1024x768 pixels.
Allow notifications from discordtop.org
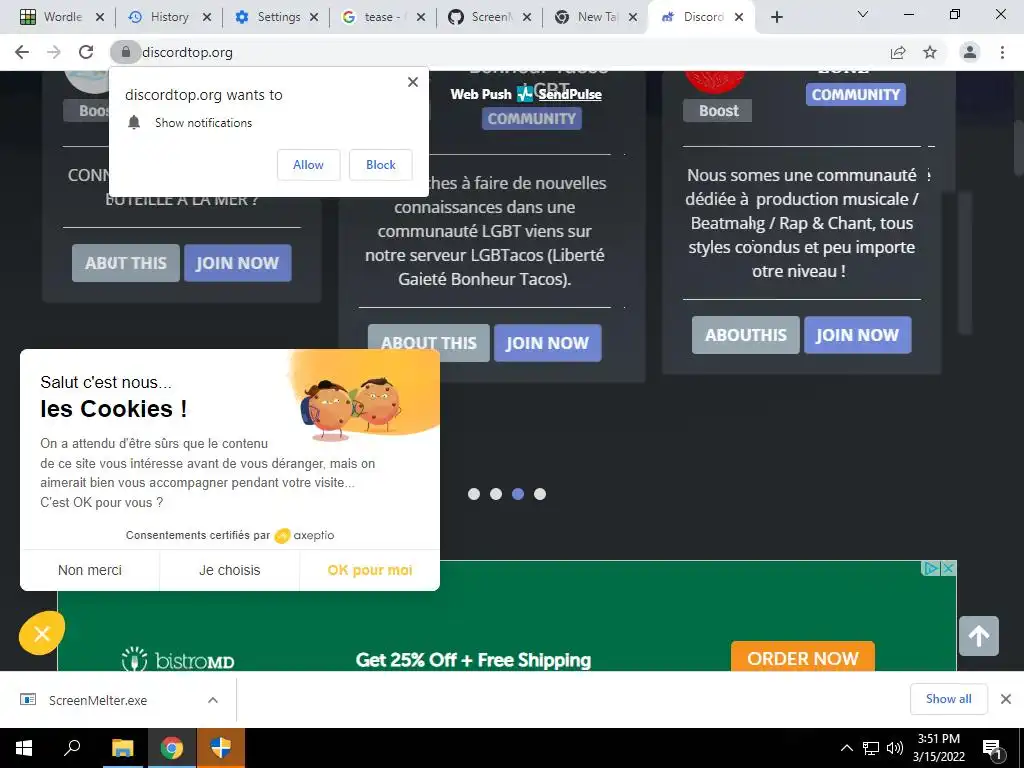click(308, 165)
